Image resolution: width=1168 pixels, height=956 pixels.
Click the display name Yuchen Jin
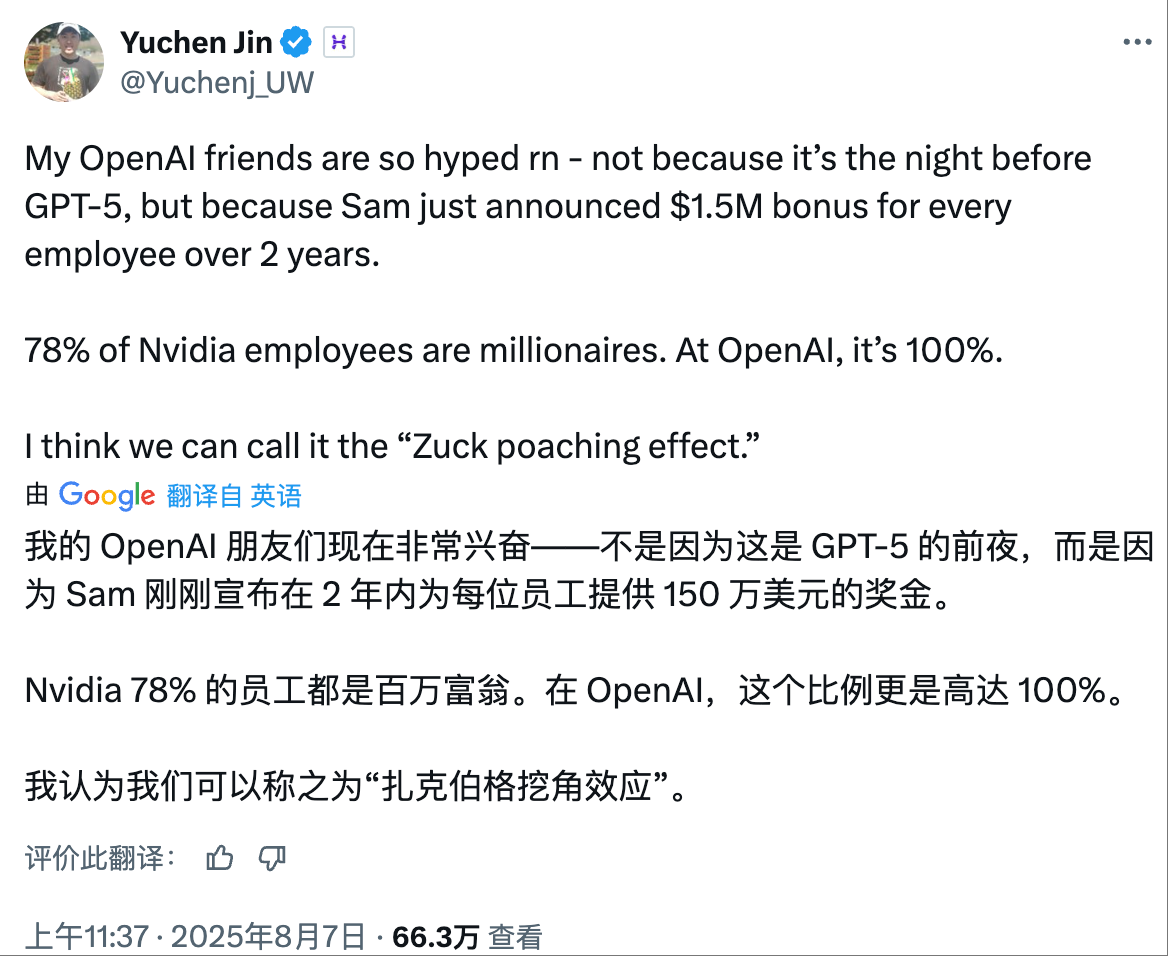coord(195,42)
